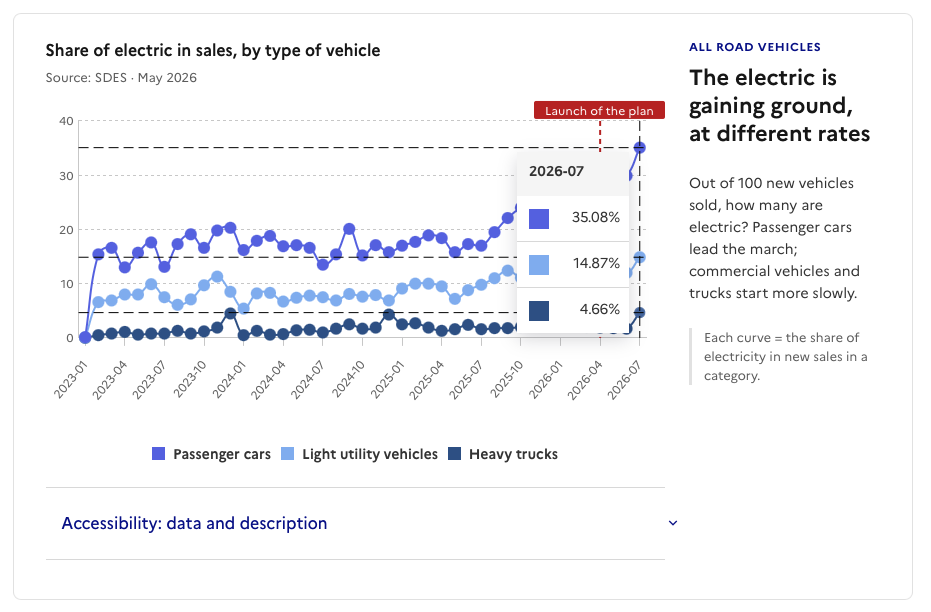Click the 2023-01 zero data point
The image size is (931, 612).
[x=85, y=337]
